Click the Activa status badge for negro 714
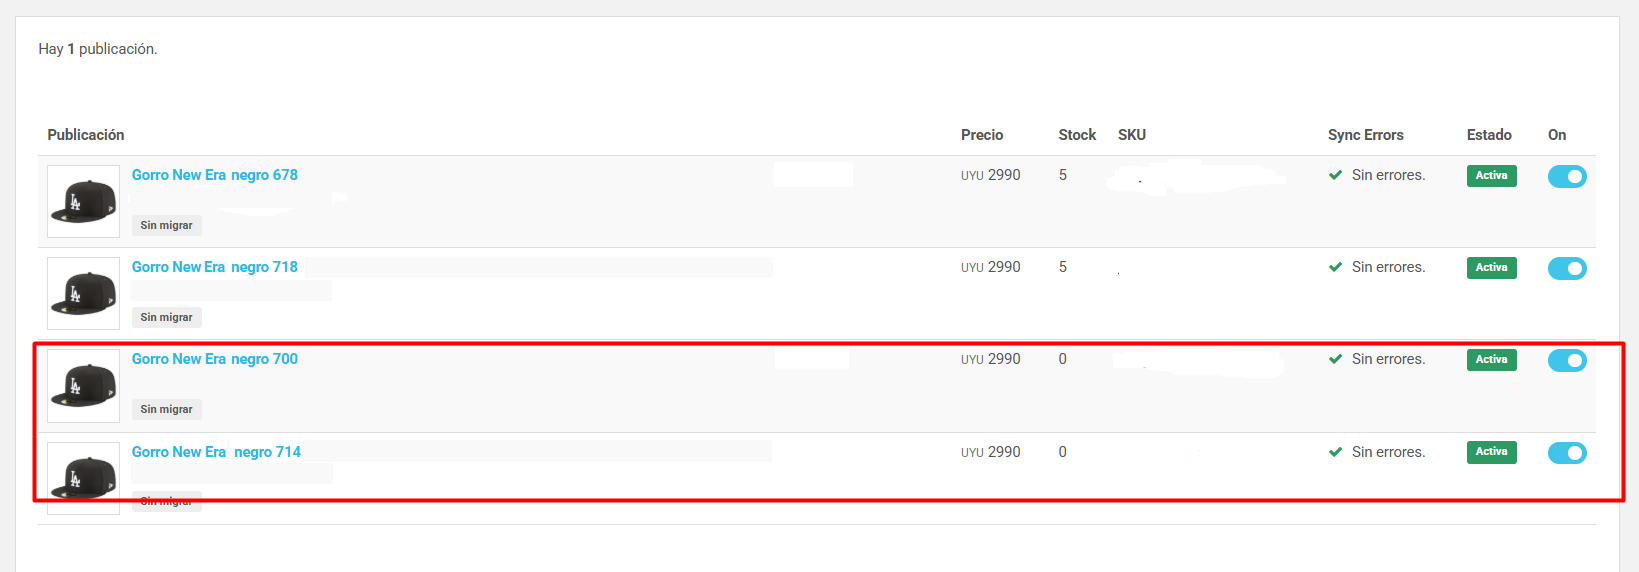Screen dimensions: 1639x572 pyautogui.click(x=1491, y=452)
